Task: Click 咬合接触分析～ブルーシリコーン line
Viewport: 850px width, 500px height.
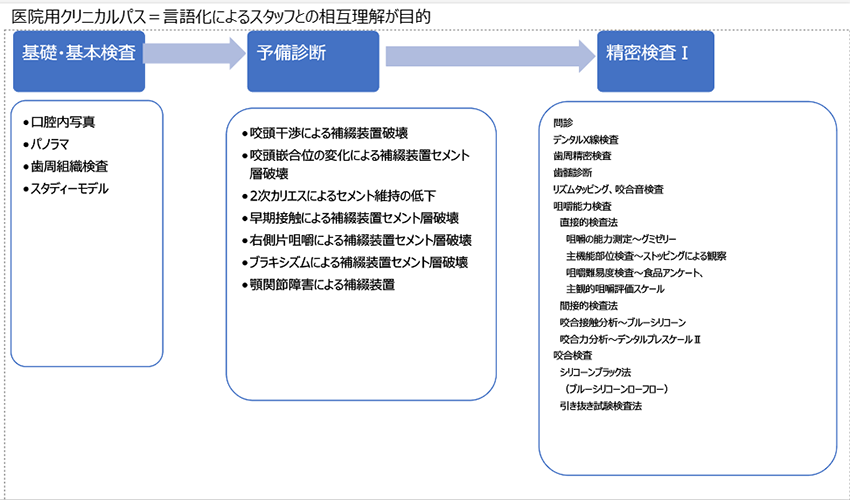Action: pos(623,323)
